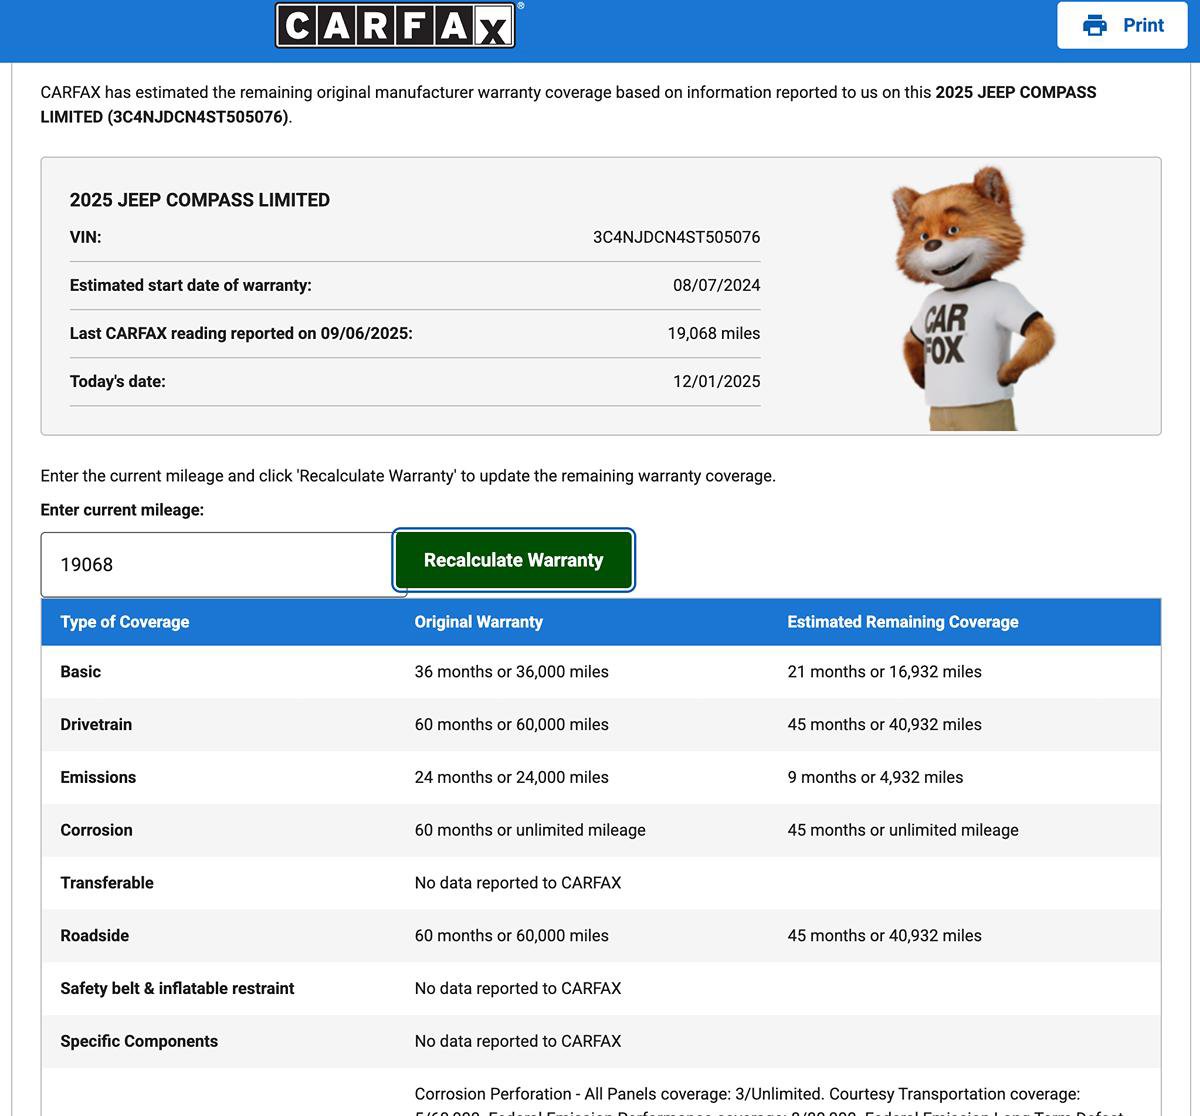Select Safety belt & inflatable restraint label

177,989
